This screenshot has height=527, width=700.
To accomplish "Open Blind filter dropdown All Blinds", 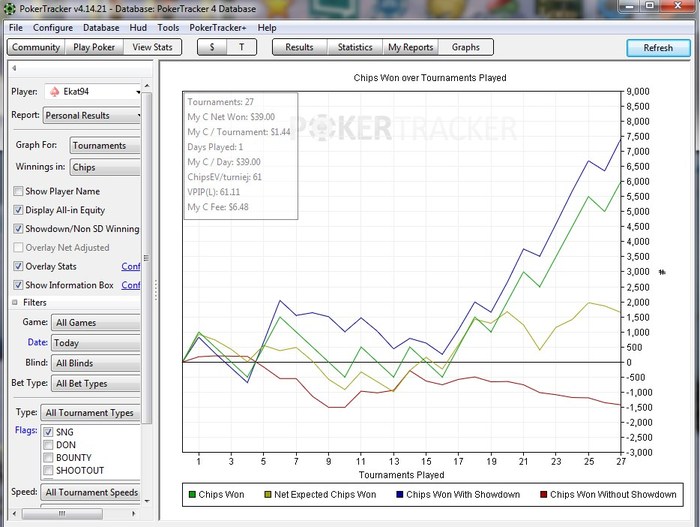I will (96, 363).
